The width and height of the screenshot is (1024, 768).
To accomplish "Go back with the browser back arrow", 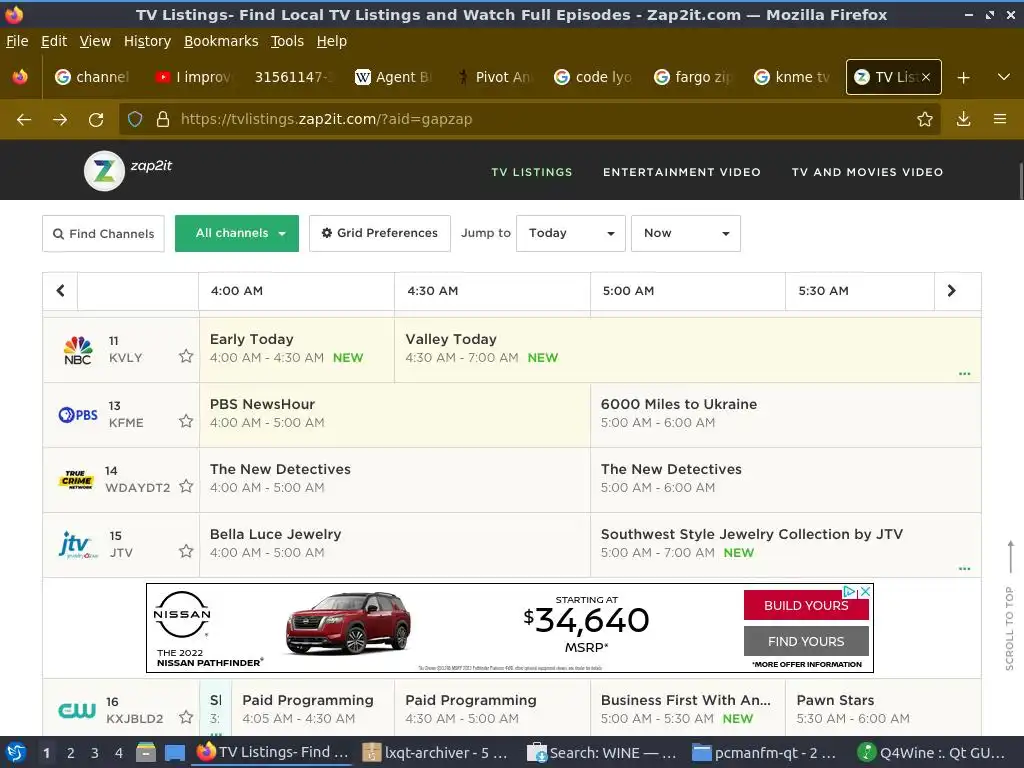I will click(24, 120).
